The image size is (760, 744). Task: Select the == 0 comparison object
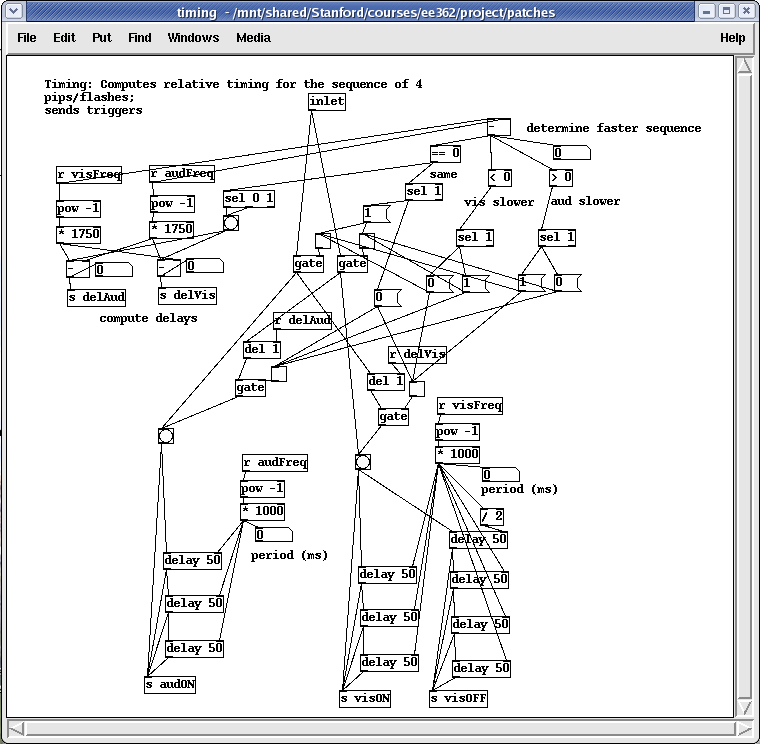pos(445,154)
